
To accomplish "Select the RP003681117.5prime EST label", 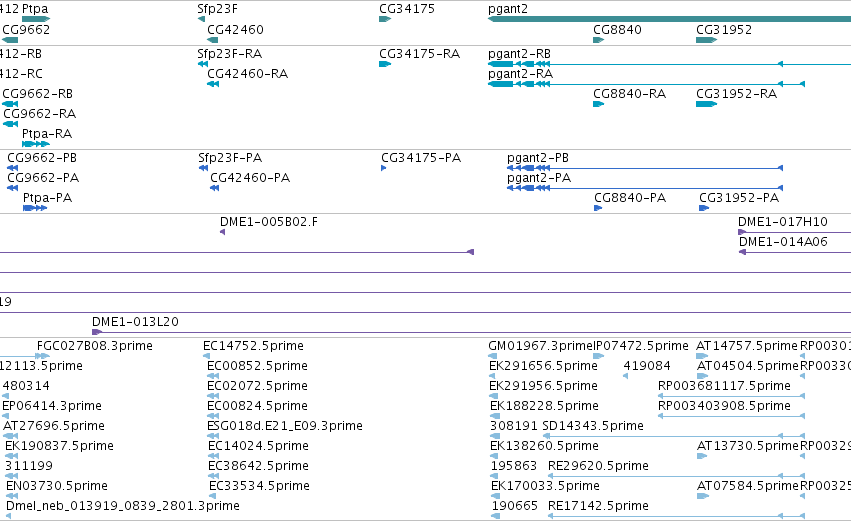I will 724,386.
